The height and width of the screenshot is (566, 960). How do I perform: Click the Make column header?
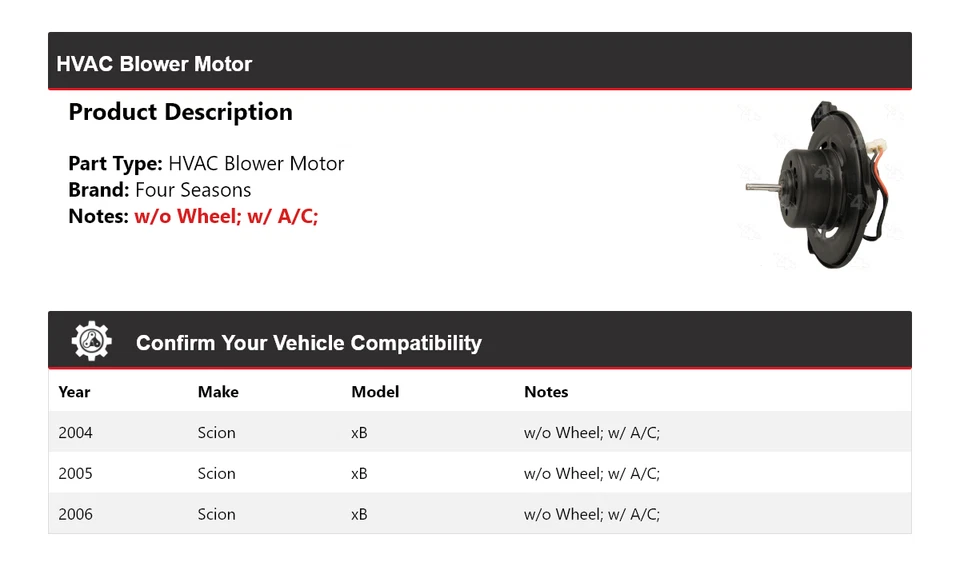coord(218,392)
